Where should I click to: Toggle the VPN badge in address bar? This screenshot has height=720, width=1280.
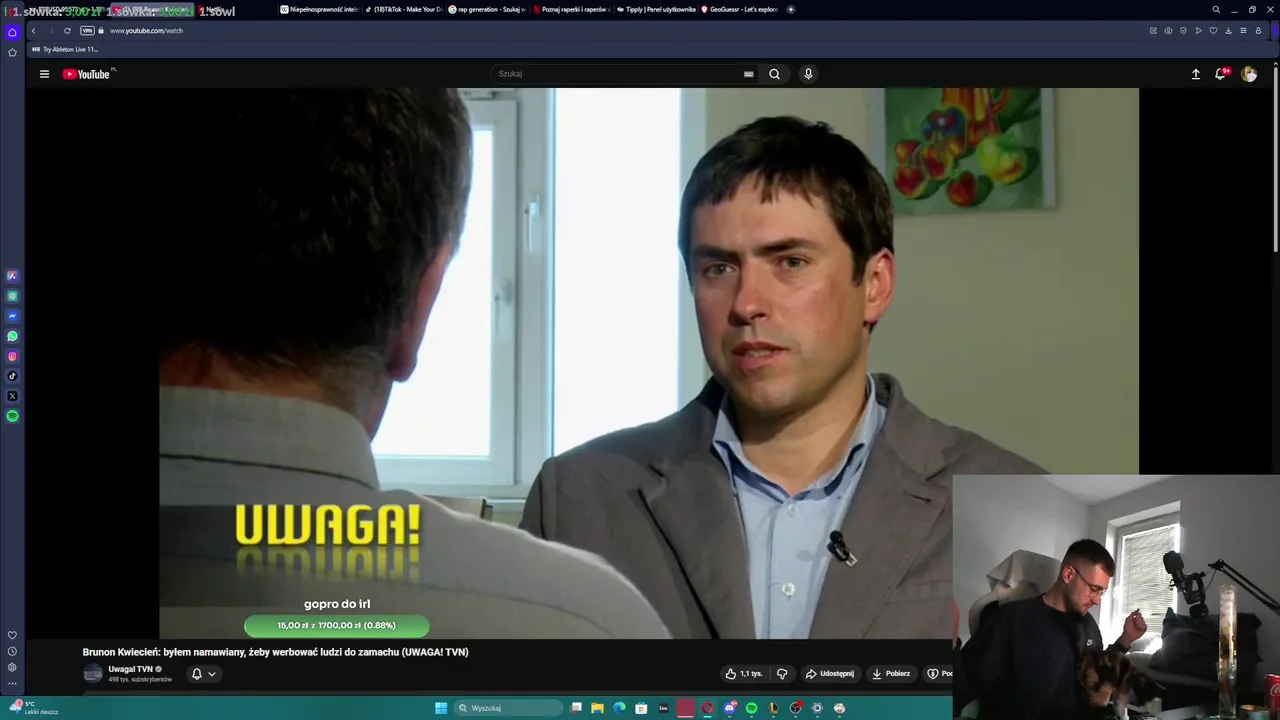pyautogui.click(x=87, y=31)
